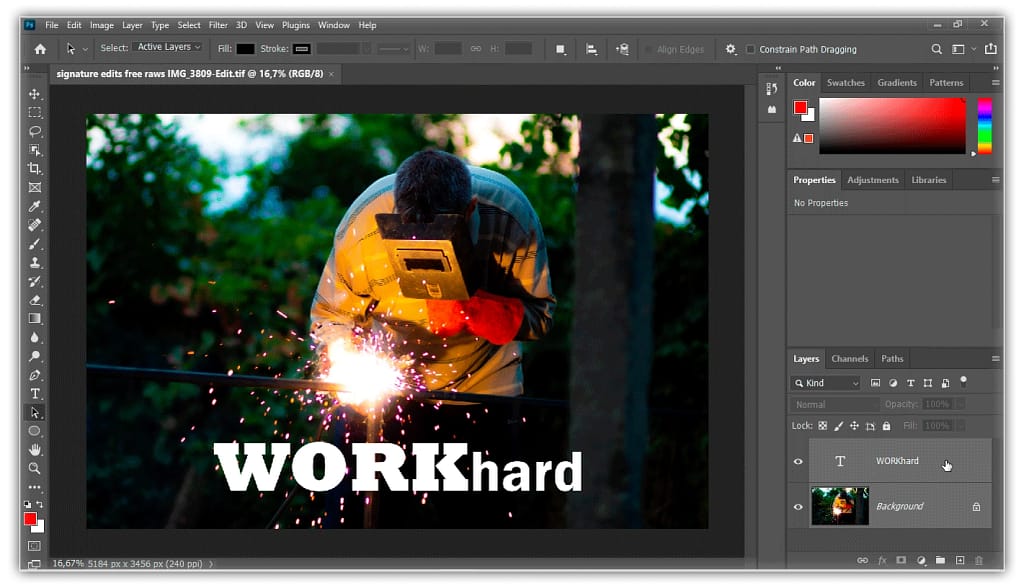The width and height of the screenshot is (1024, 588).
Task: Switch to the Swatches tab
Action: coord(846,82)
